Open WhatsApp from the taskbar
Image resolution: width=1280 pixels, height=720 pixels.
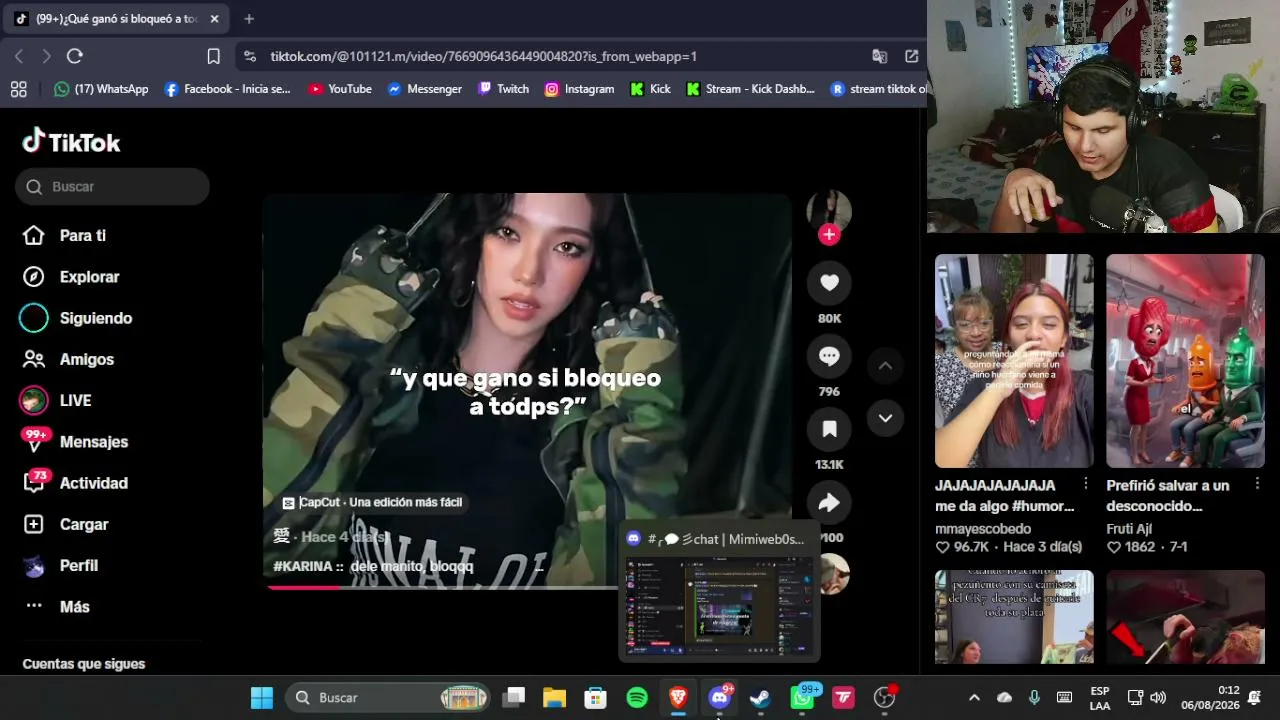tap(802, 698)
